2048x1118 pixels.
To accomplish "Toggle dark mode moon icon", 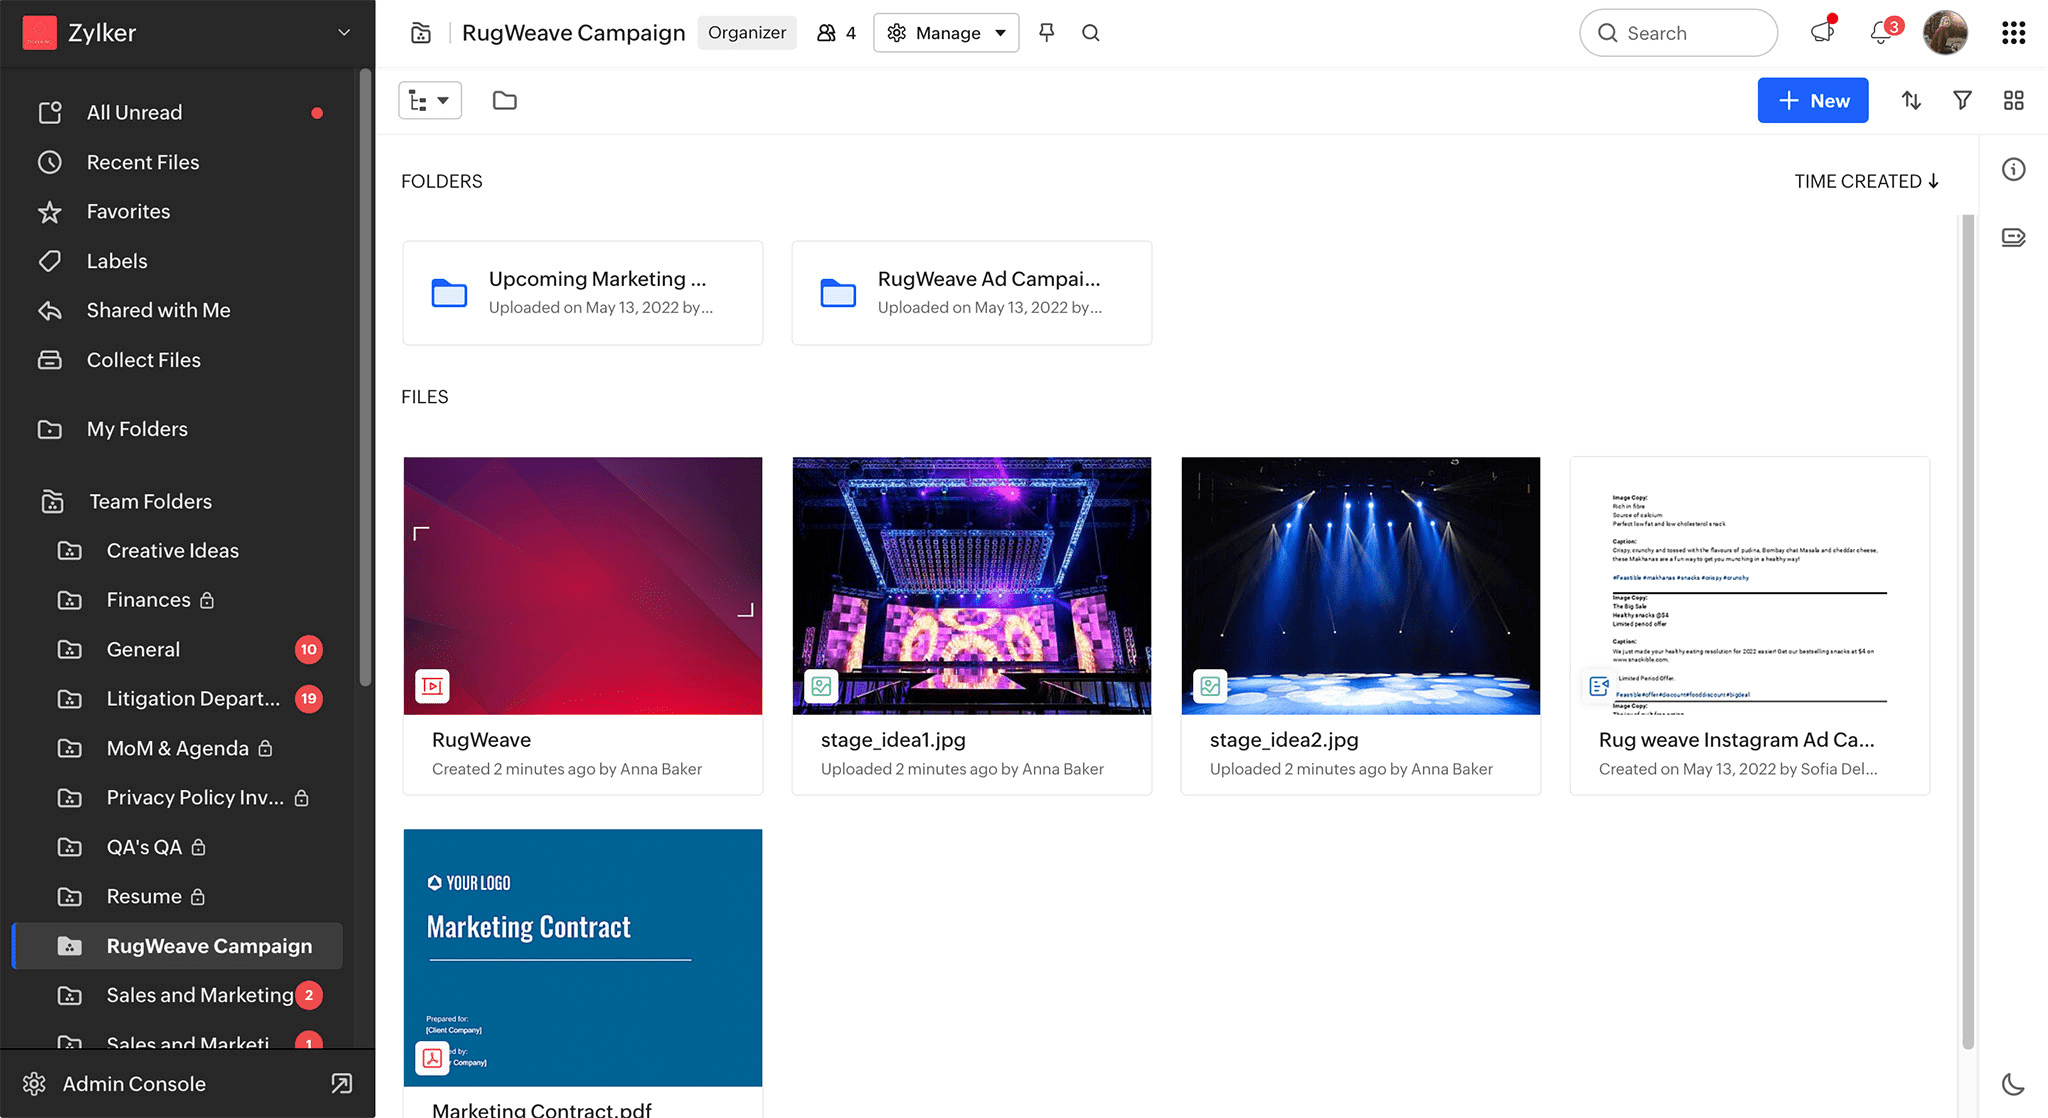I will [x=2013, y=1084].
